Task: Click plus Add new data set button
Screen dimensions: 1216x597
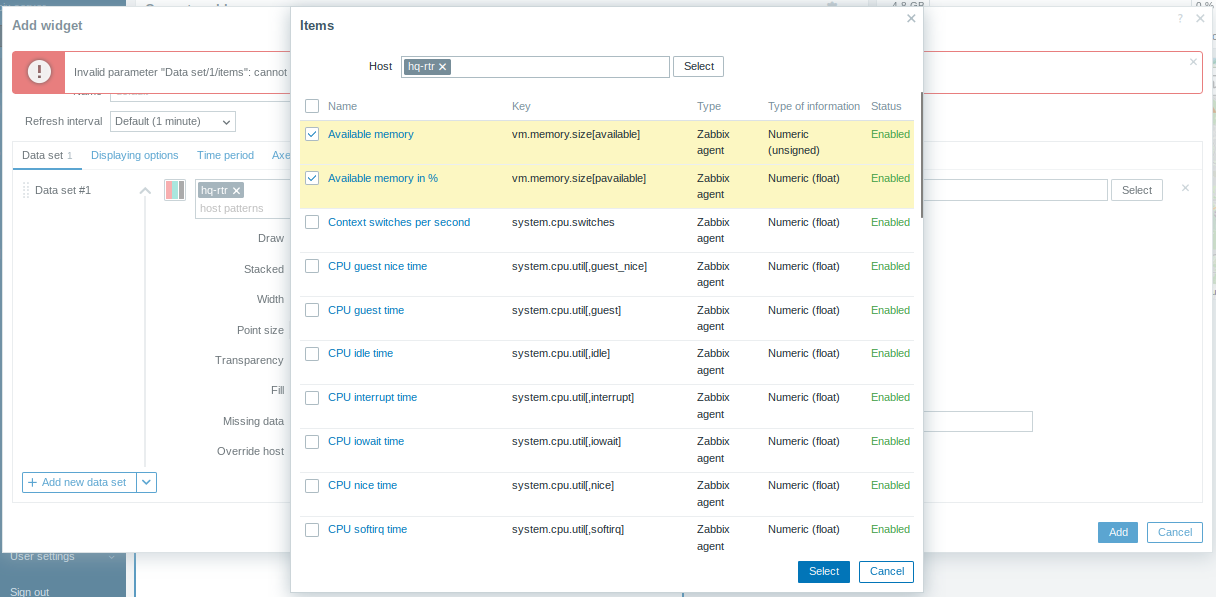Action: point(78,482)
